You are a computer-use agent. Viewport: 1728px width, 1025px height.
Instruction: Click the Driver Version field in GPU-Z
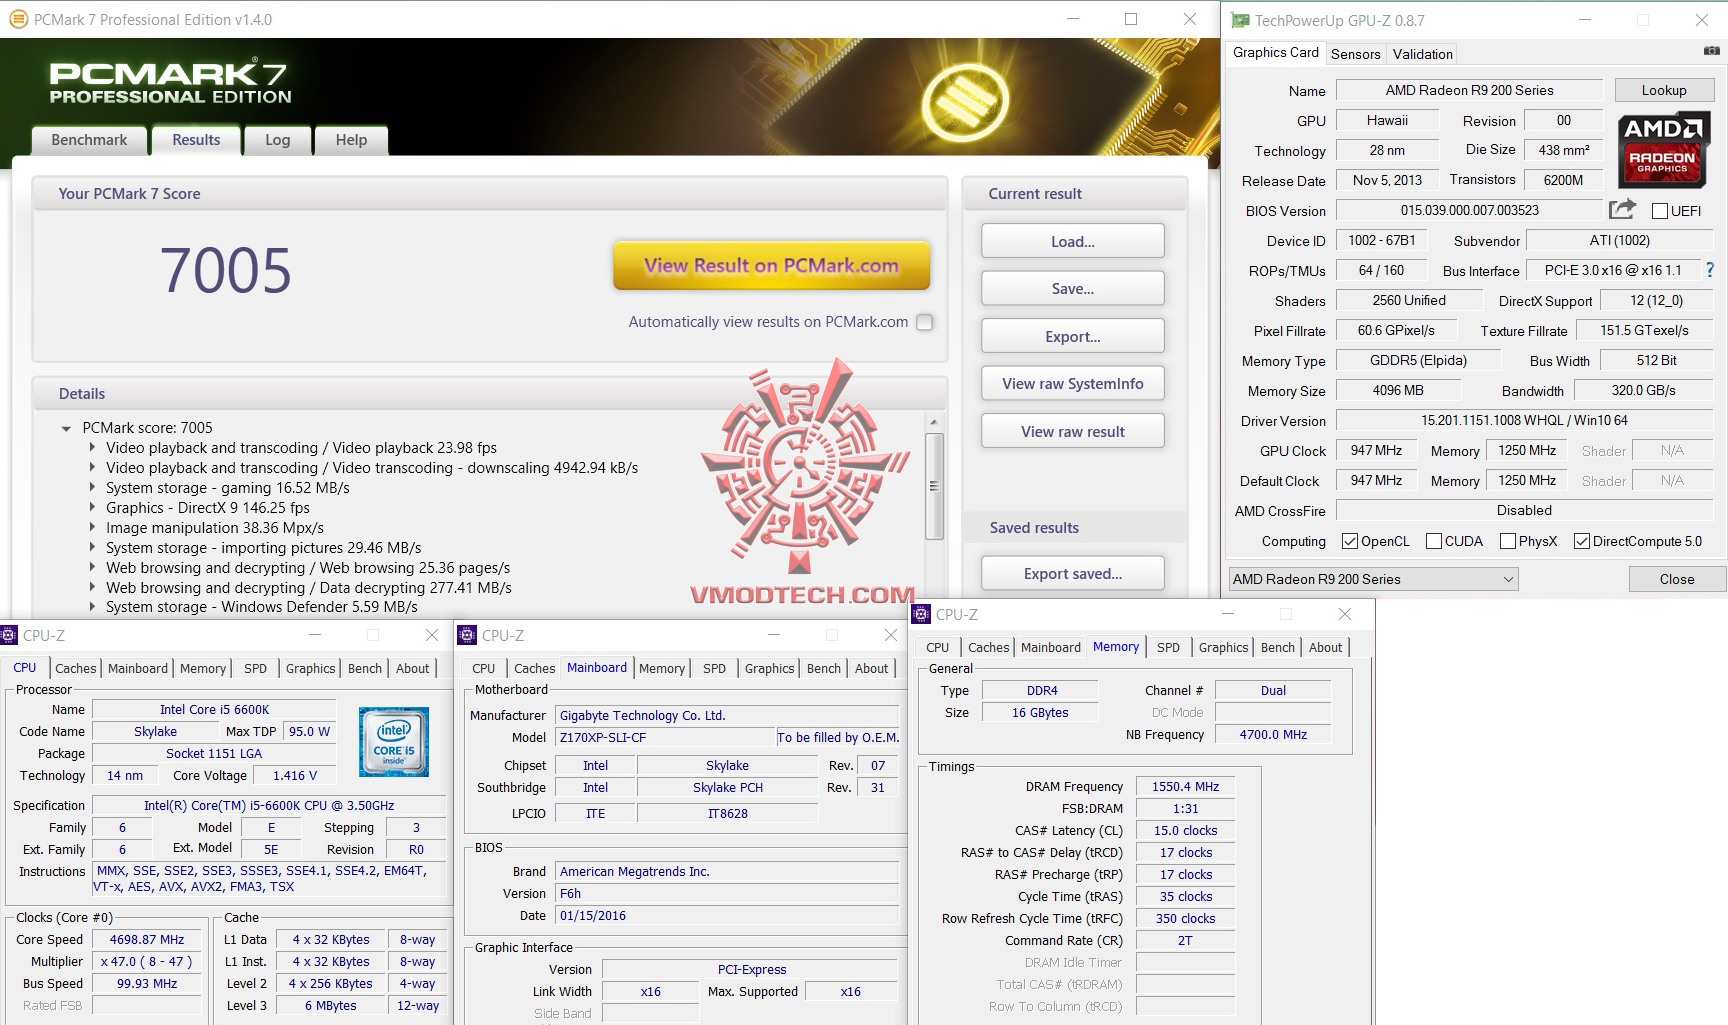[x=1524, y=420]
